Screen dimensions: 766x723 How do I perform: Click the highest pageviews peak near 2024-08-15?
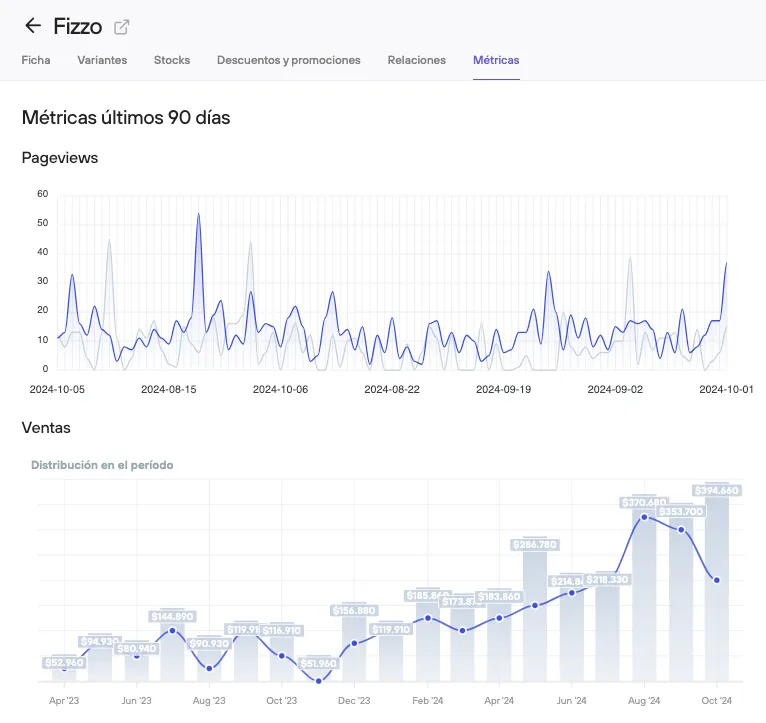pyautogui.click(x=198, y=214)
